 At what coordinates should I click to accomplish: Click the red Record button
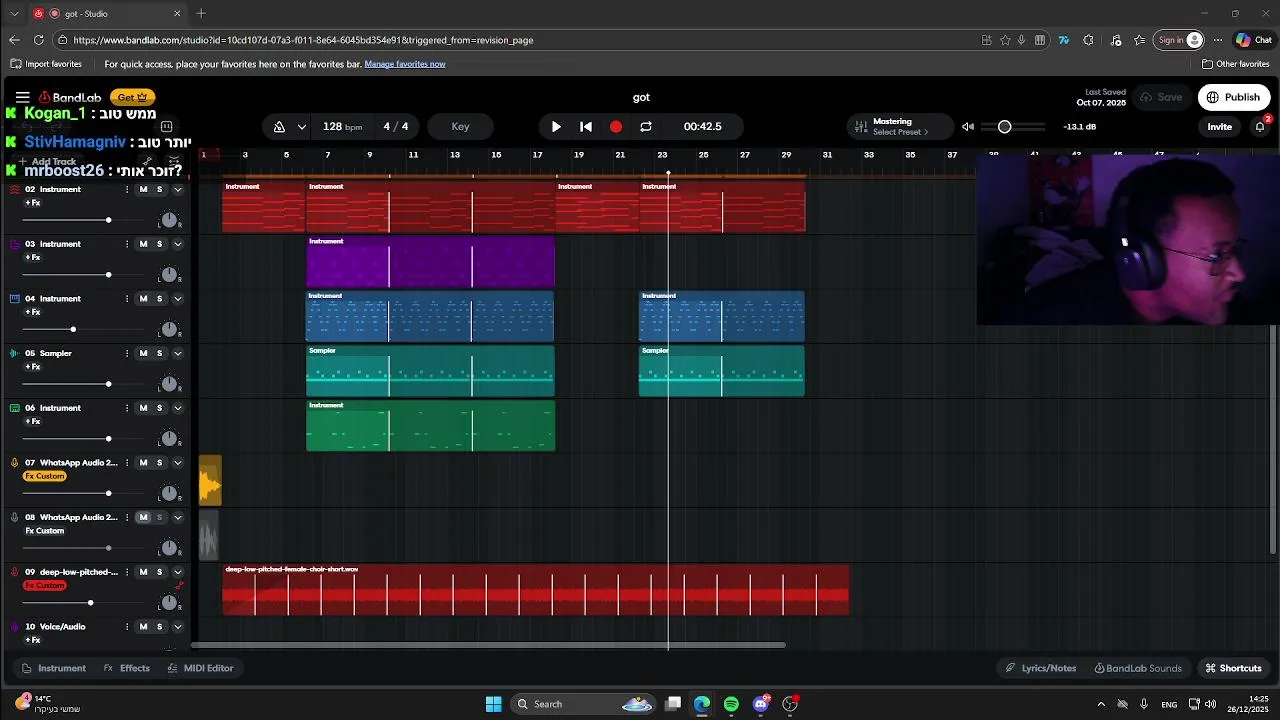click(616, 127)
